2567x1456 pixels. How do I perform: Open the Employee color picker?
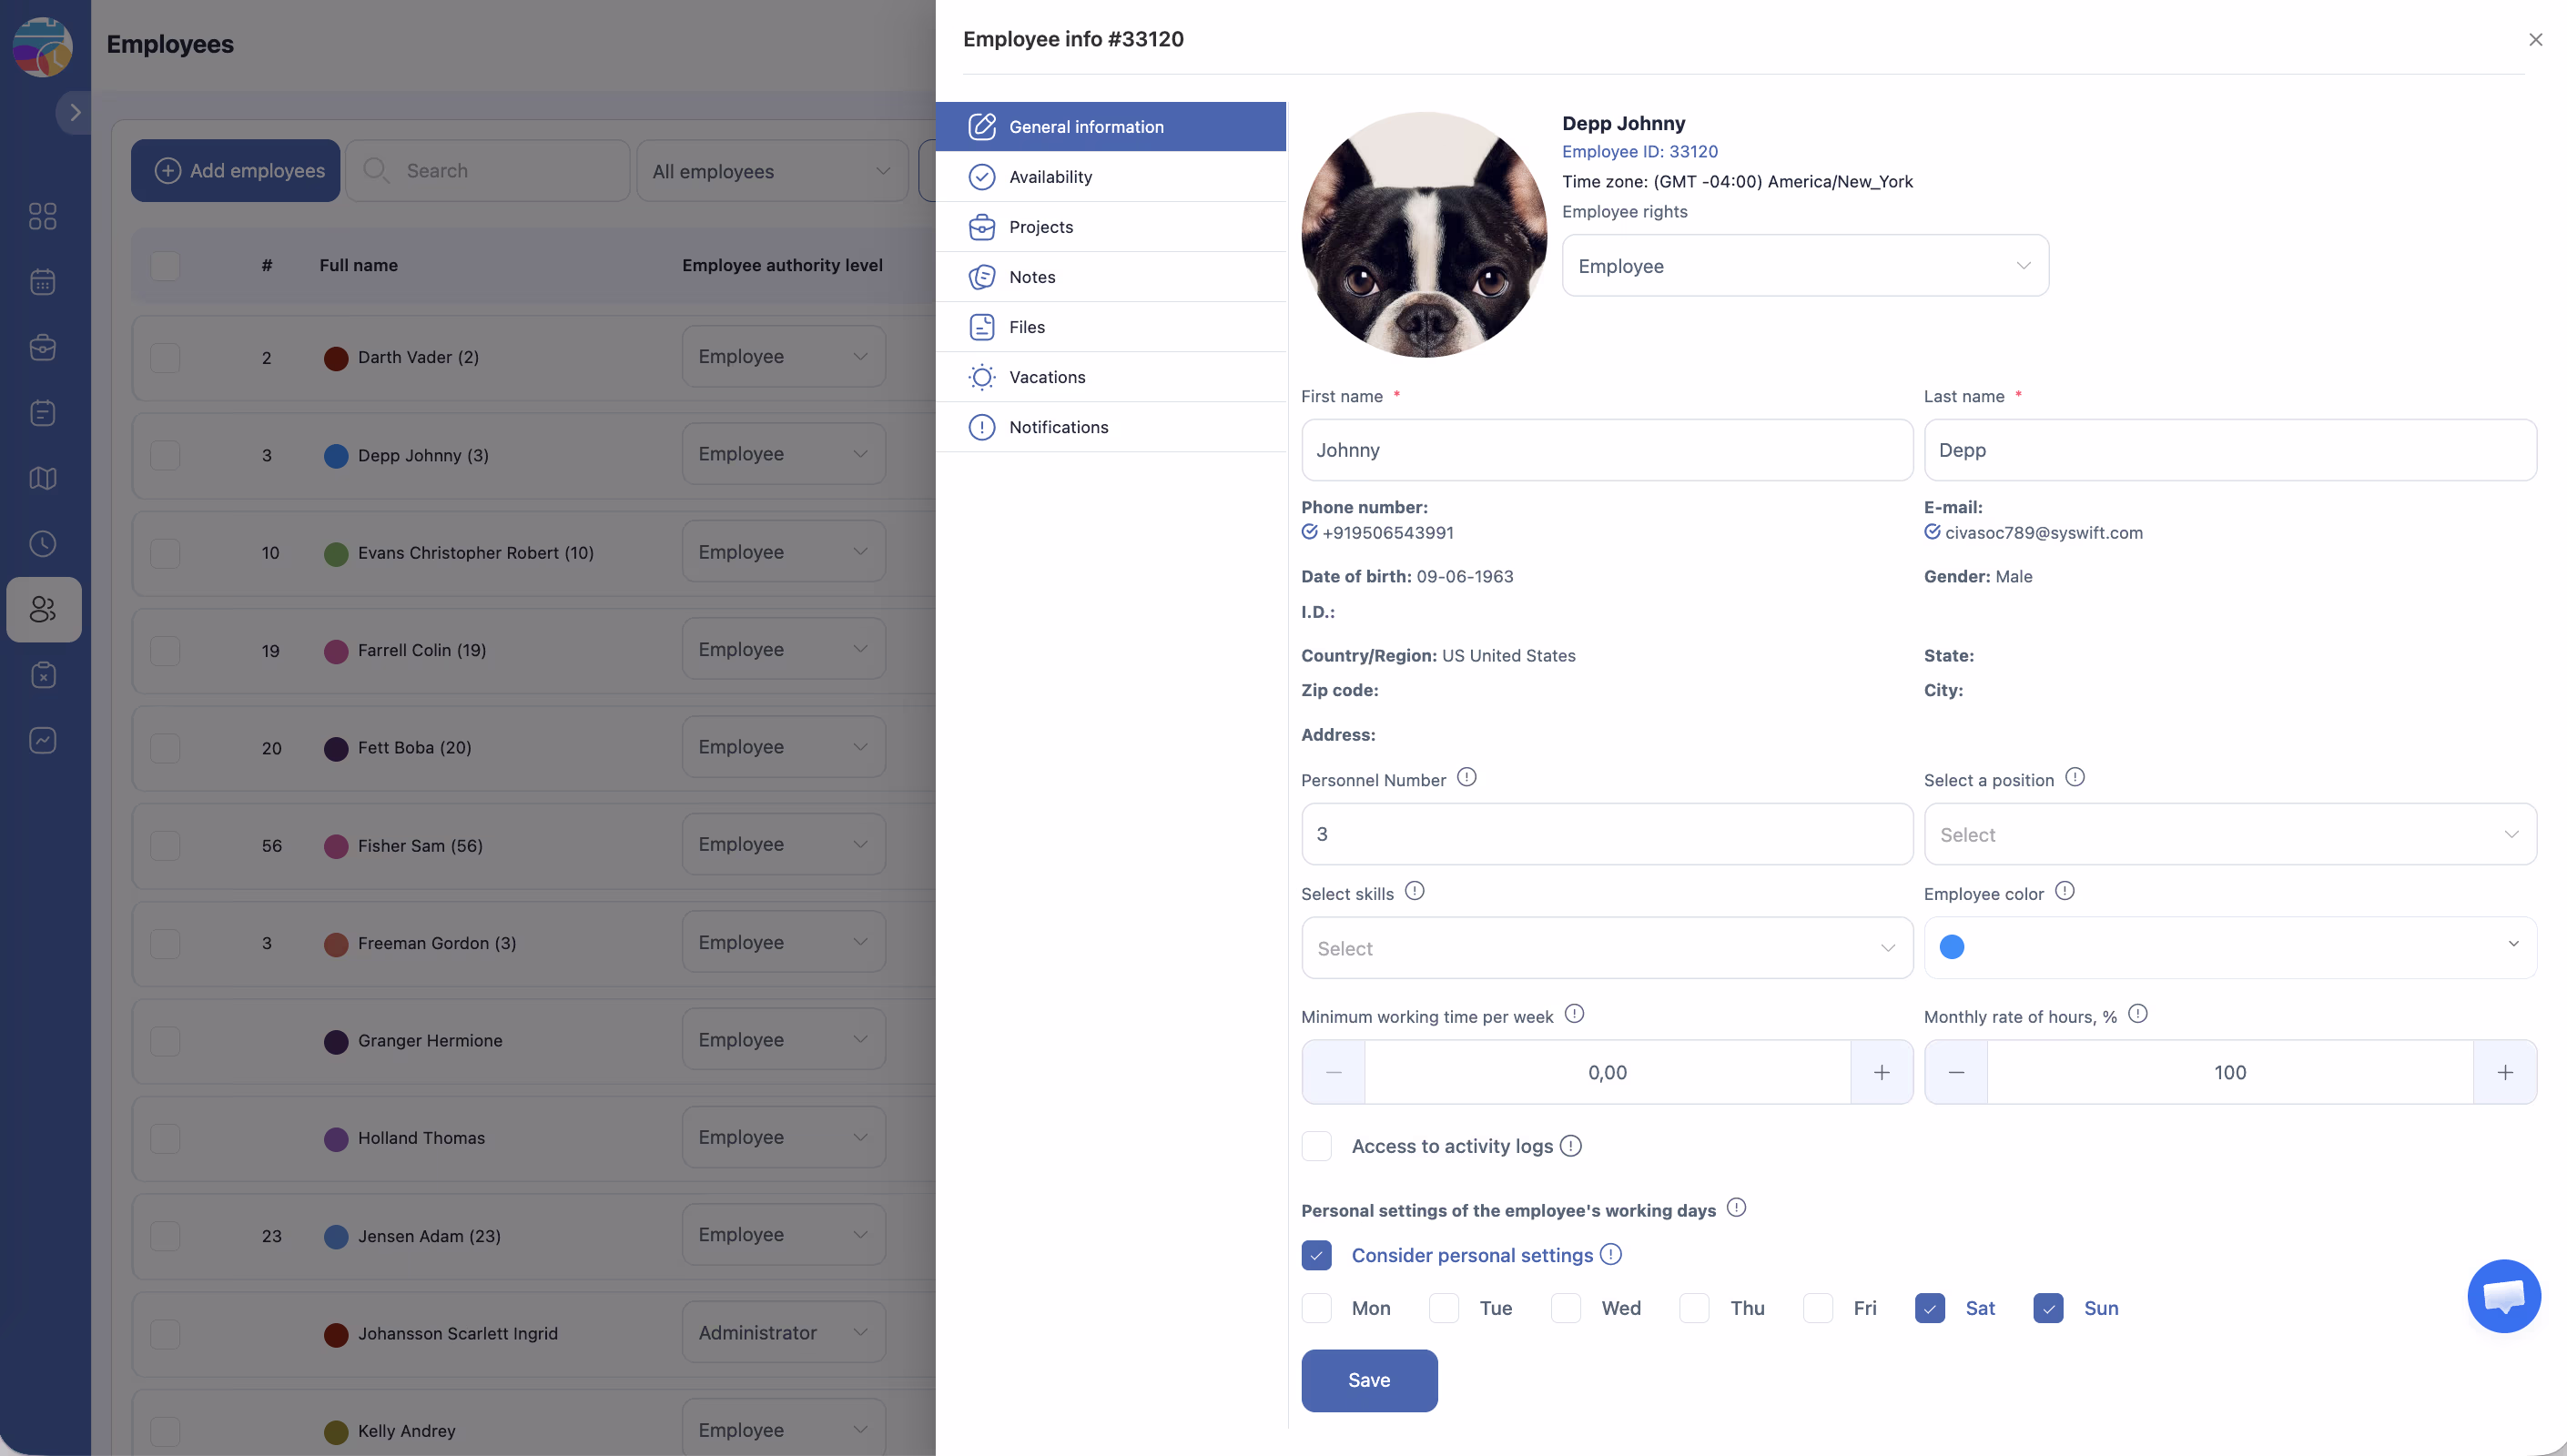pyautogui.click(x=2229, y=946)
